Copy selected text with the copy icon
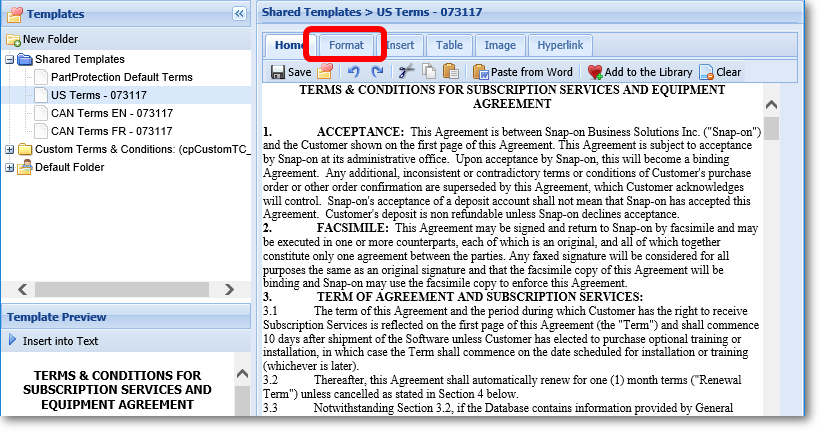824x435 pixels. 429,71
